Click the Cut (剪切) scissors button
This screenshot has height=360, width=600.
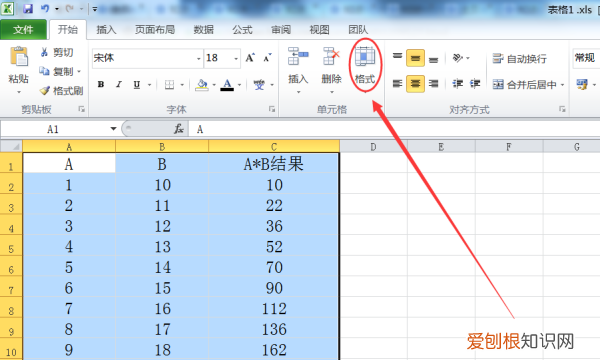[x=57, y=52]
